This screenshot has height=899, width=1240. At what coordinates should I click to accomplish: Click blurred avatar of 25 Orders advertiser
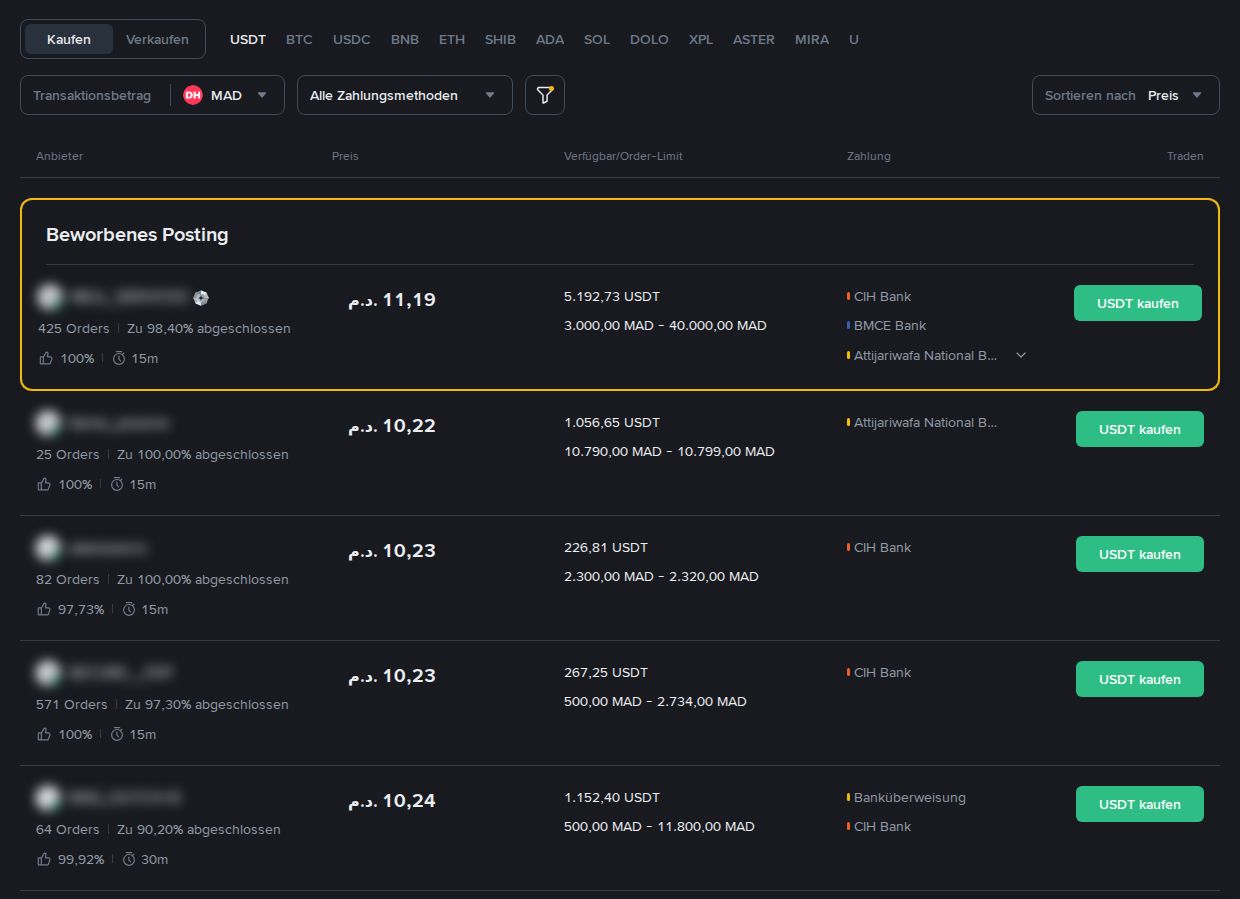pyautogui.click(x=46, y=423)
